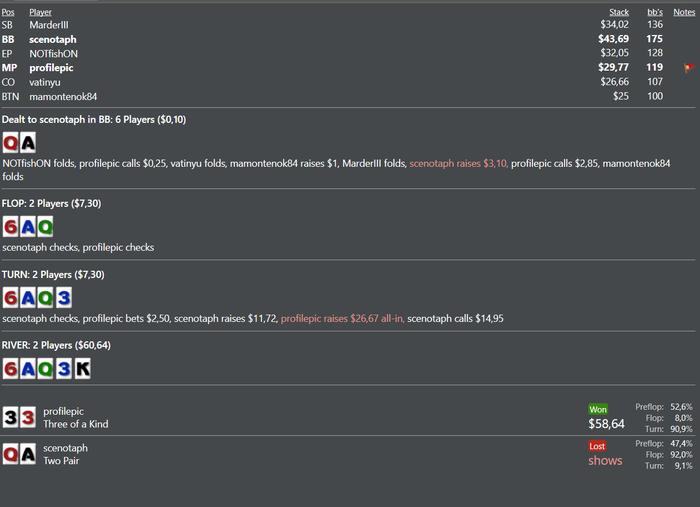Click the red note flag beside profilepic

click(688, 68)
